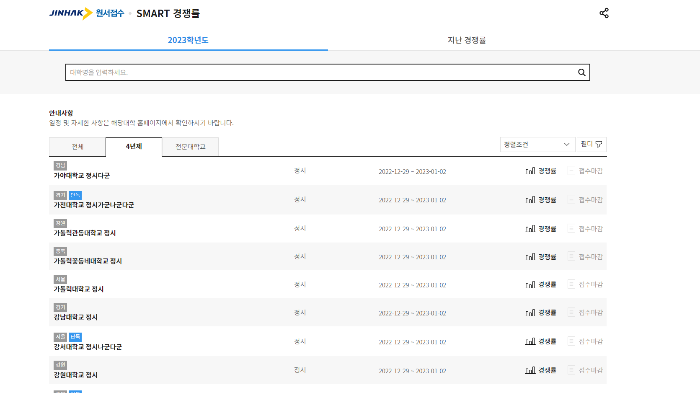Open 경쟁률 chart for 가천대학교 row
Image resolution: width=700 pixels, height=393 pixels.
(x=541, y=200)
